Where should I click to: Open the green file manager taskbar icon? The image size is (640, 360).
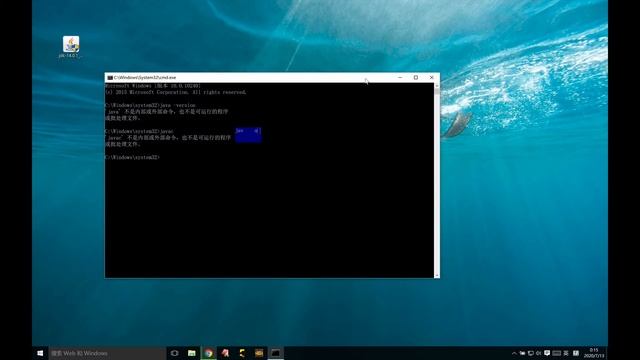coord(191,353)
